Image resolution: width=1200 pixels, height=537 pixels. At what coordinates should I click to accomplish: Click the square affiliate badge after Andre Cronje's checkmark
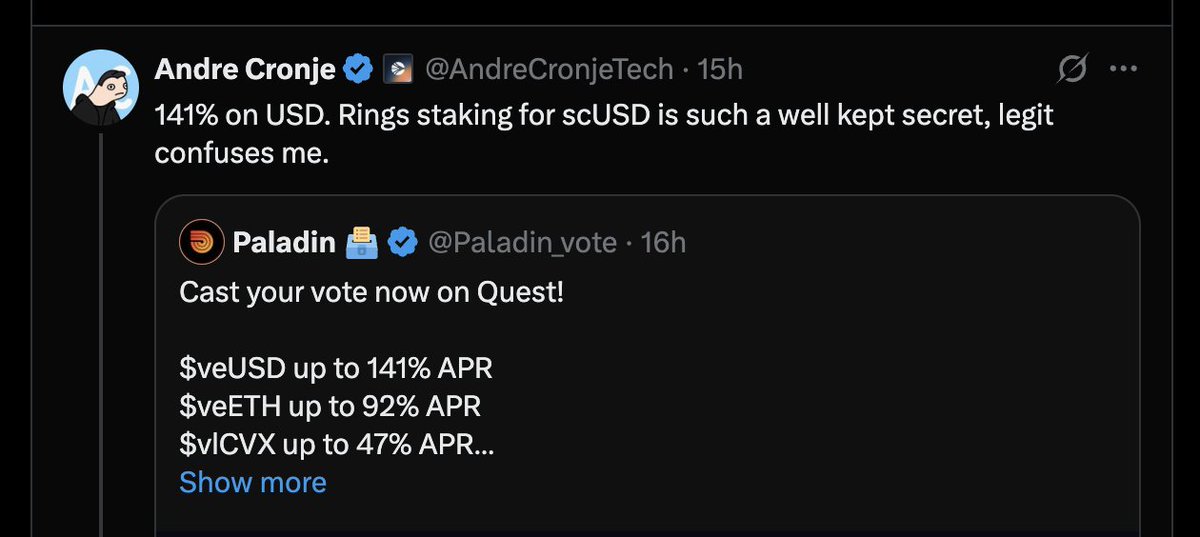click(398, 70)
